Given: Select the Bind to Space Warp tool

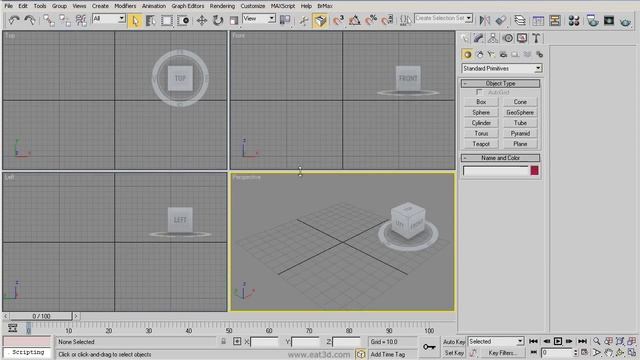Looking at the screenshot, I should pyautogui.click(x=81, y=20).
